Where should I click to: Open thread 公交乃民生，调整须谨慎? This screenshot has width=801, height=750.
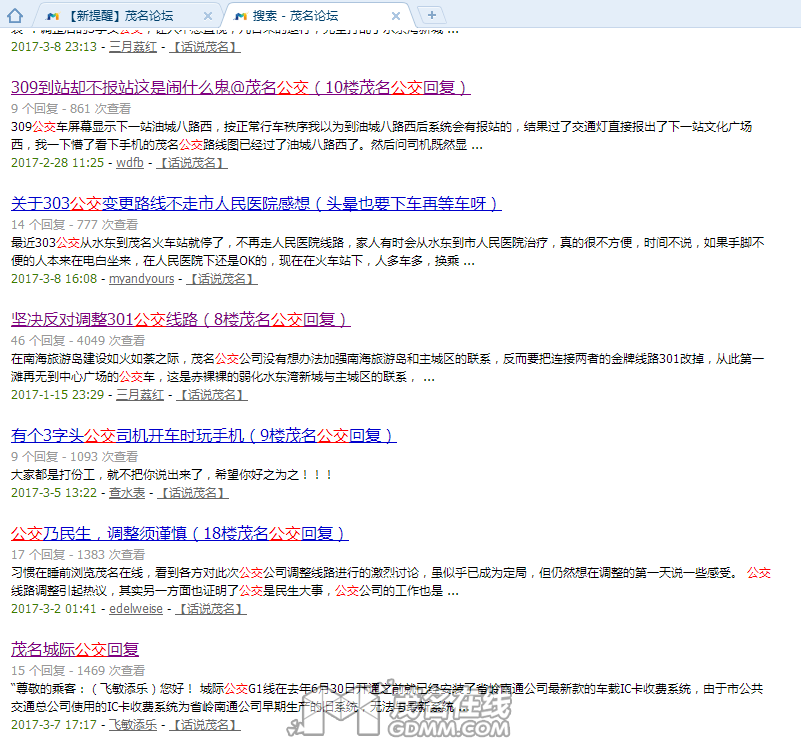pyautogui.click(x=180, y=533)
